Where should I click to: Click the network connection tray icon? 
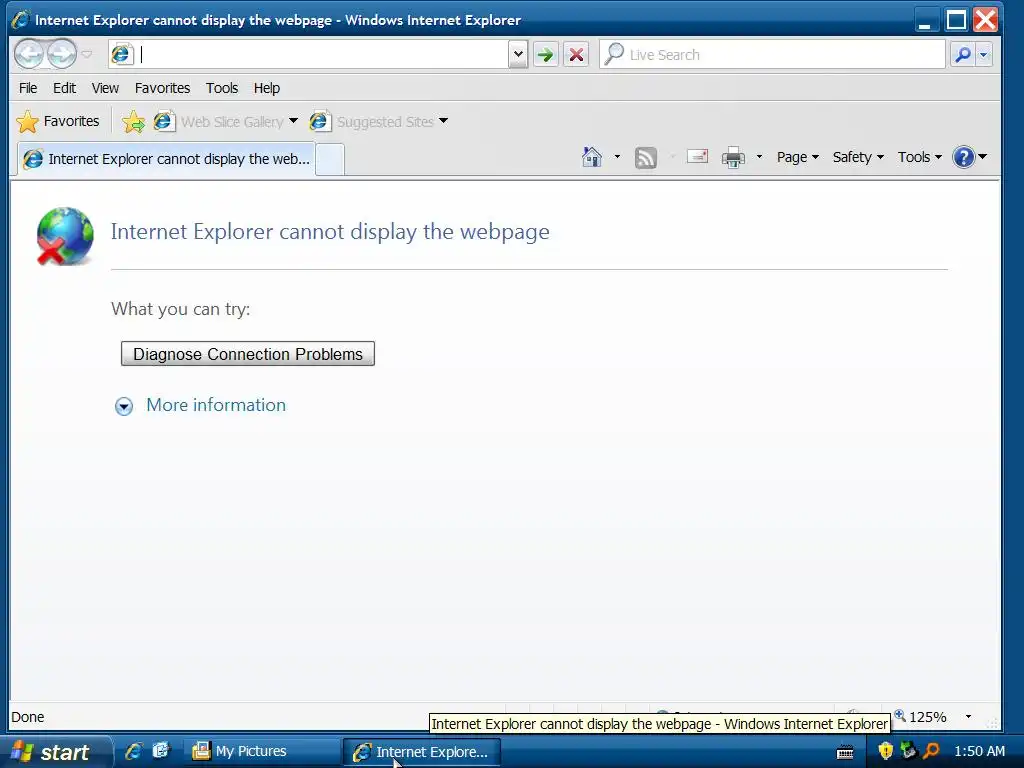[x=908, y=751]
